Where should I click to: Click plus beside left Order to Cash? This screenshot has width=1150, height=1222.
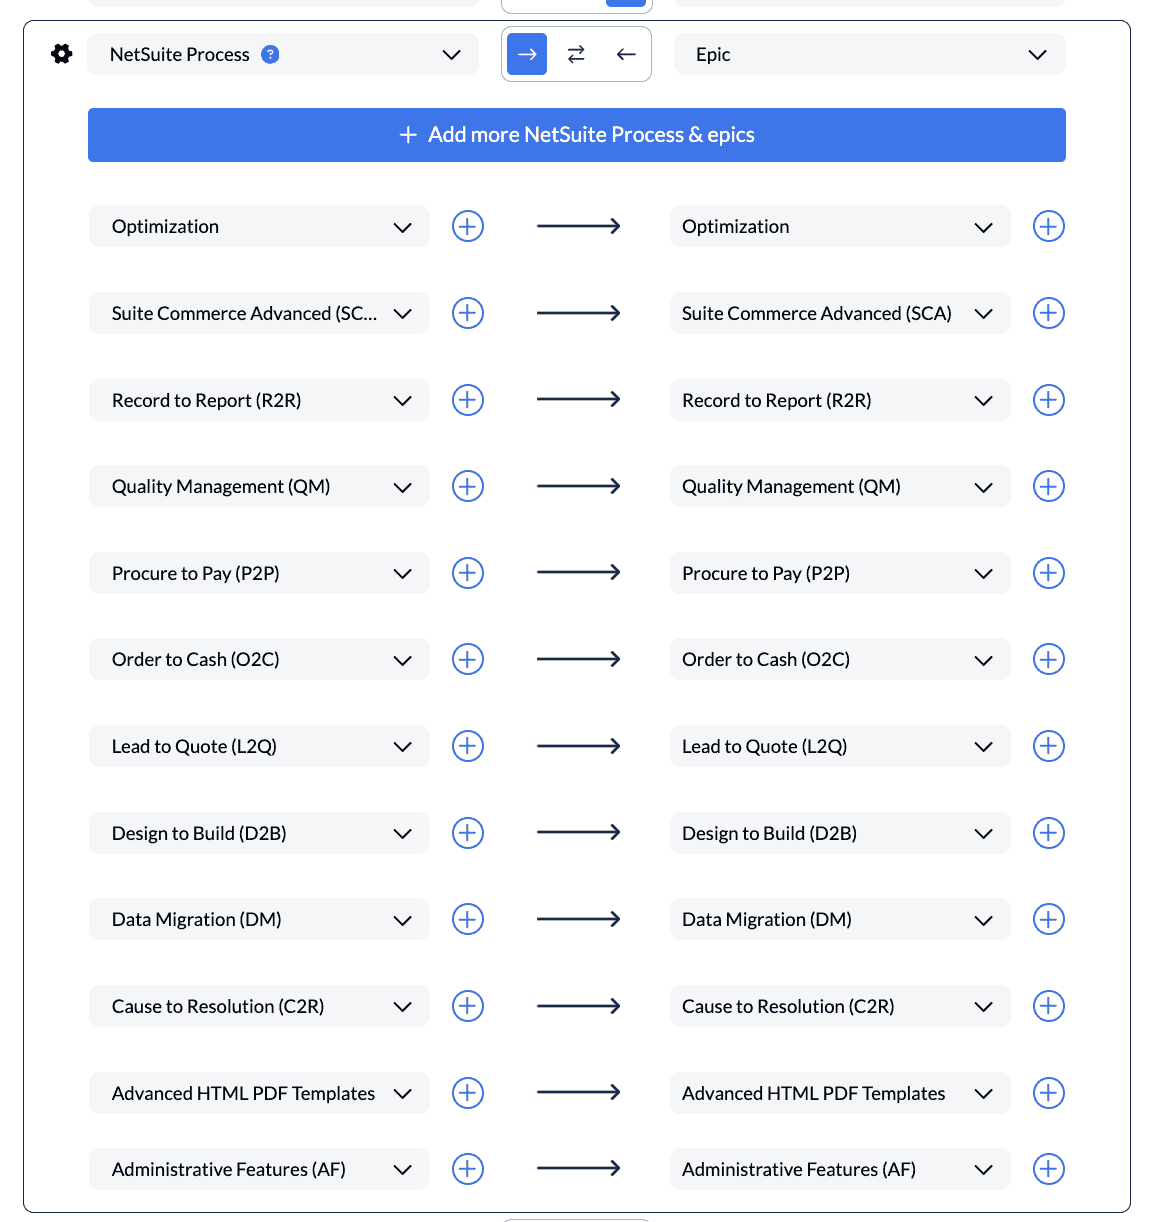tap(468, 659)
